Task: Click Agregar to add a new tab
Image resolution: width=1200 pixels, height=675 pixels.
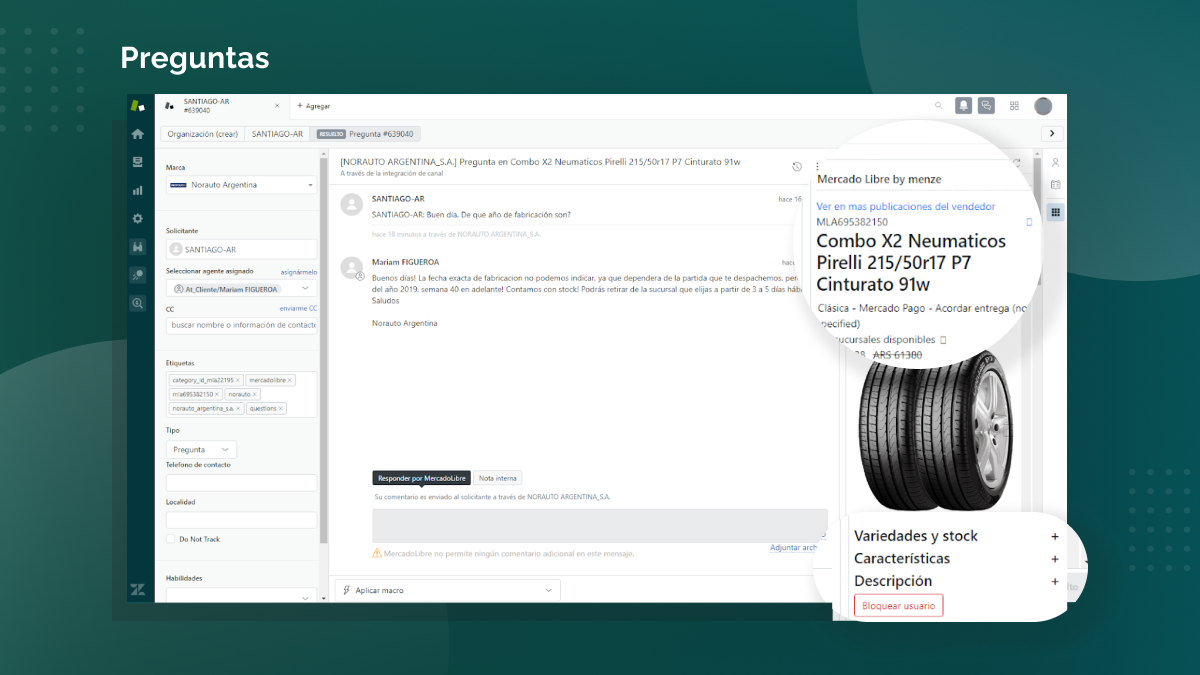Action: coord(313,106)
